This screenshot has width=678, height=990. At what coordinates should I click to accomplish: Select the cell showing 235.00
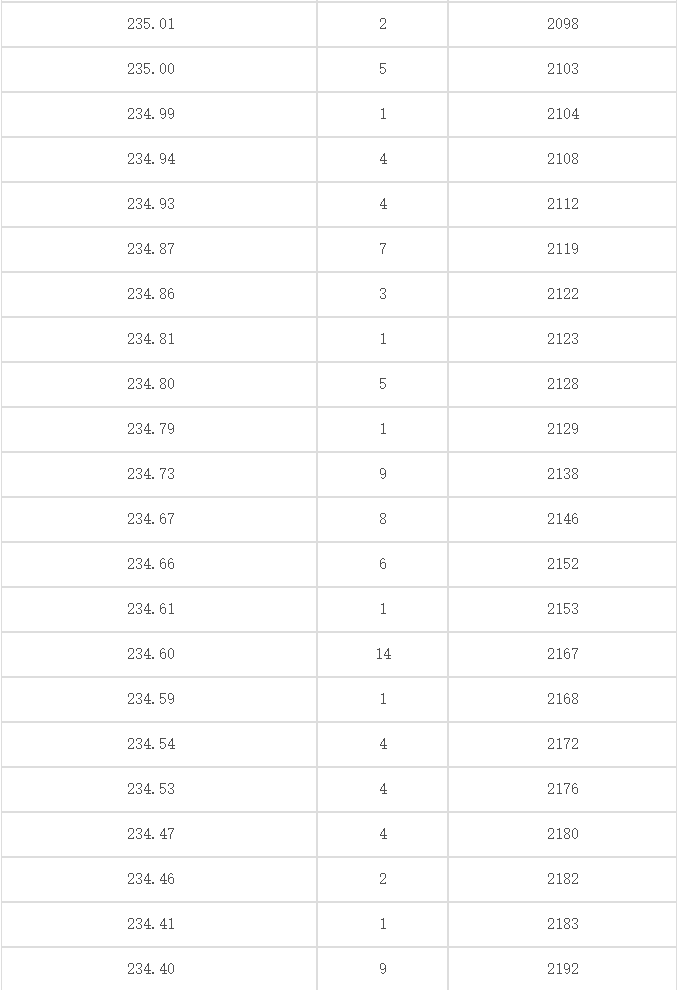point(151,69)
